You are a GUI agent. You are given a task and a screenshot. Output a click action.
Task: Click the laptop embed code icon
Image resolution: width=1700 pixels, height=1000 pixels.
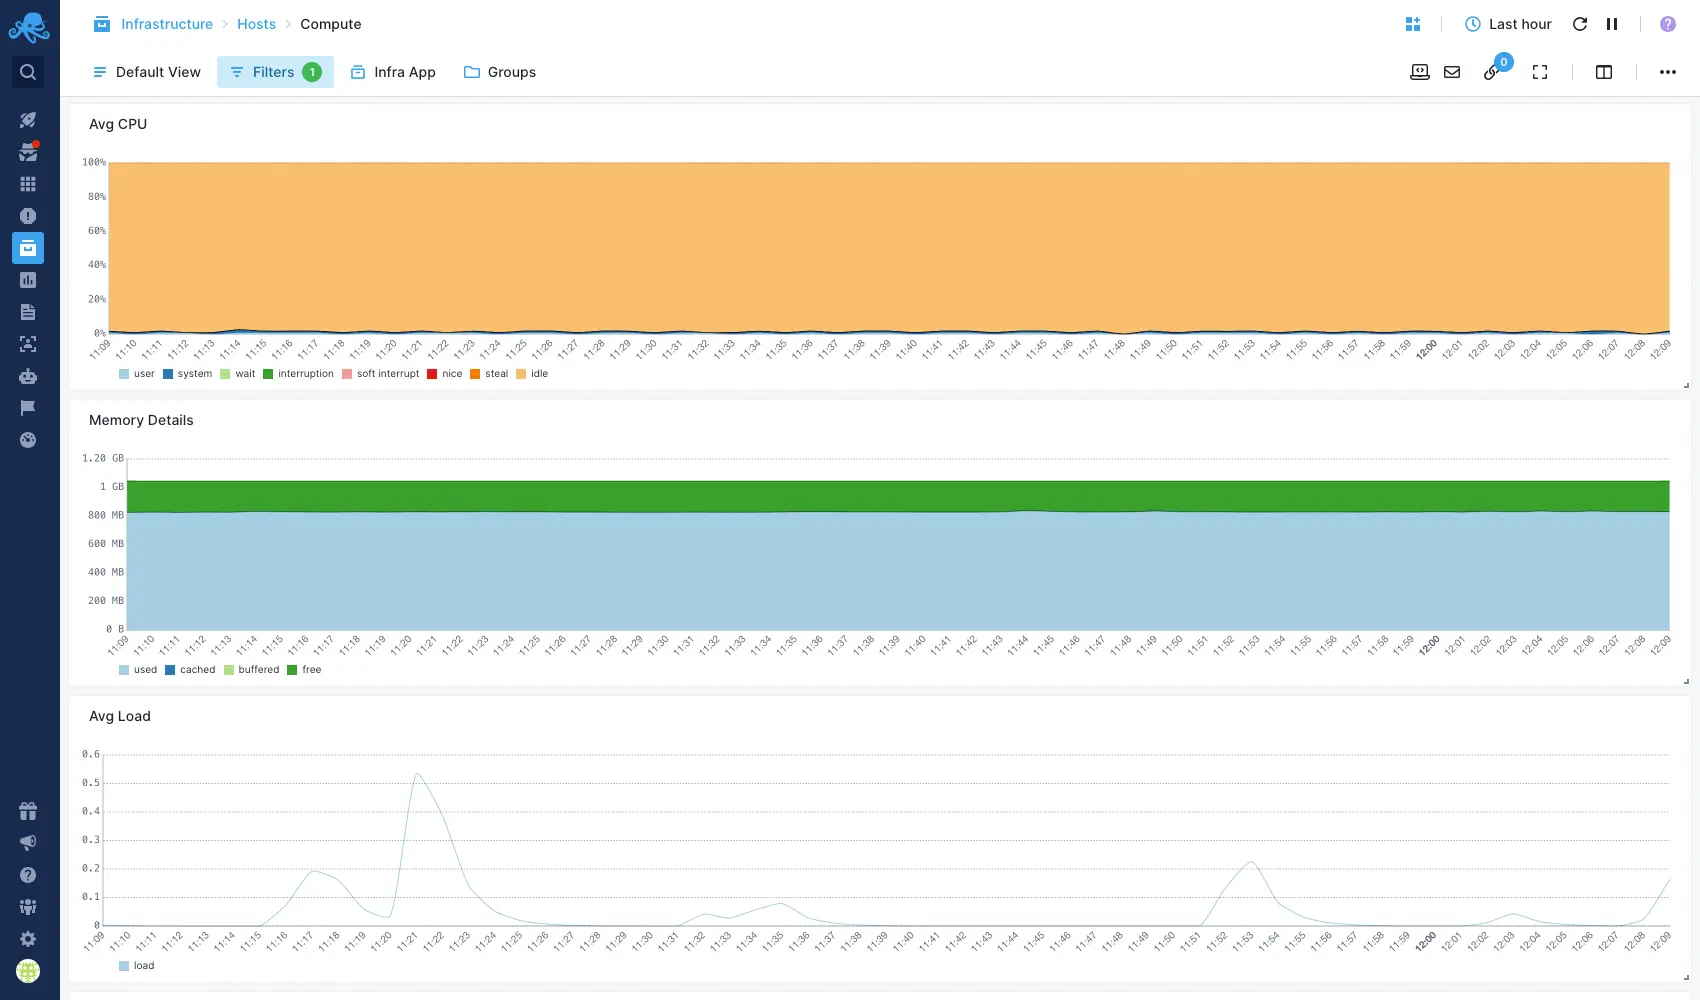pos(1420,72)
